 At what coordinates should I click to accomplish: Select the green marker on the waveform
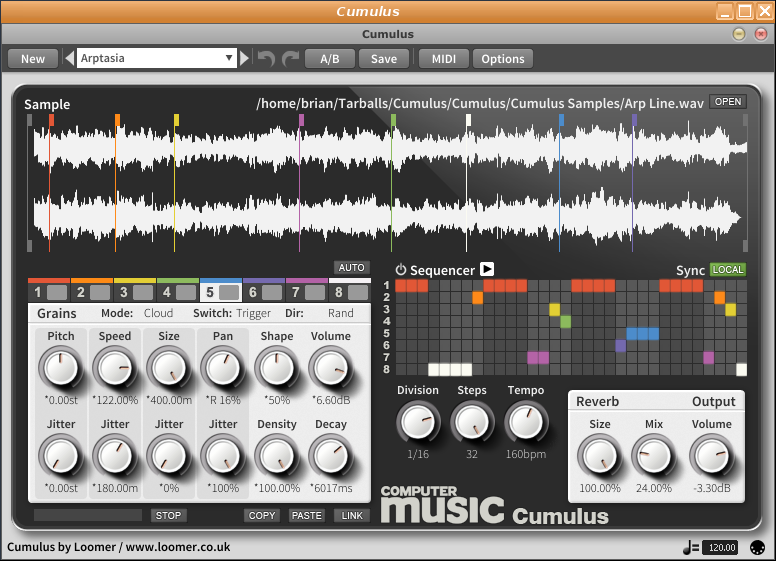[x=393, y=119]
